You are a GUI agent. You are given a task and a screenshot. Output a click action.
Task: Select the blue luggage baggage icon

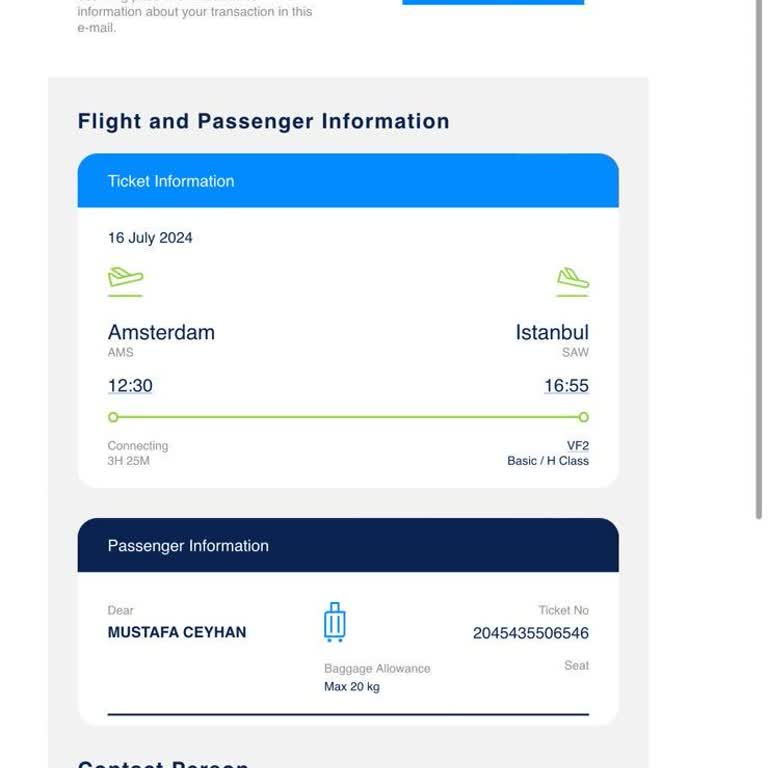335,622
